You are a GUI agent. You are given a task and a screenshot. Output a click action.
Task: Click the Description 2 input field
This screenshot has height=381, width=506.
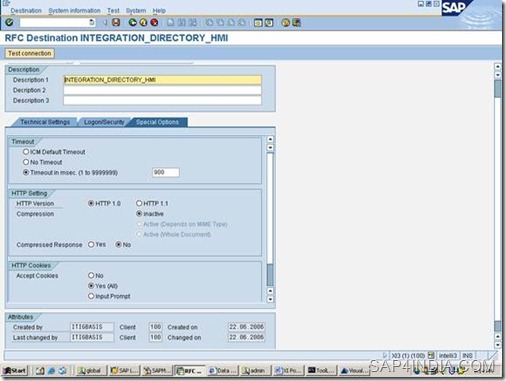162,90
